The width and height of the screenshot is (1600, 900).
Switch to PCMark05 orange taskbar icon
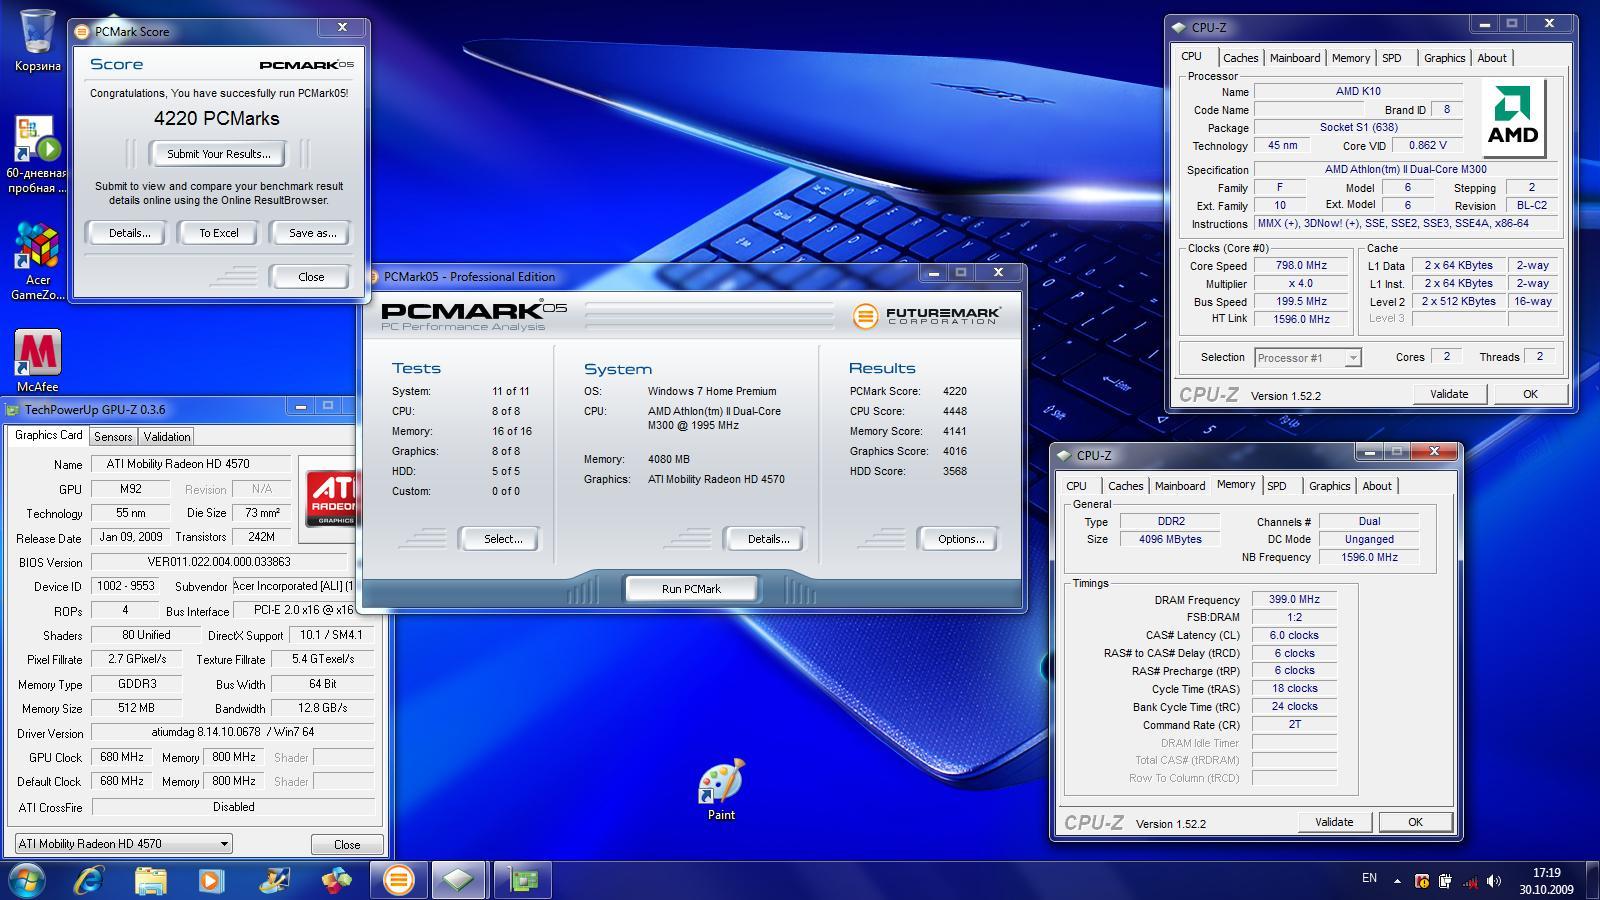point(398,880)
